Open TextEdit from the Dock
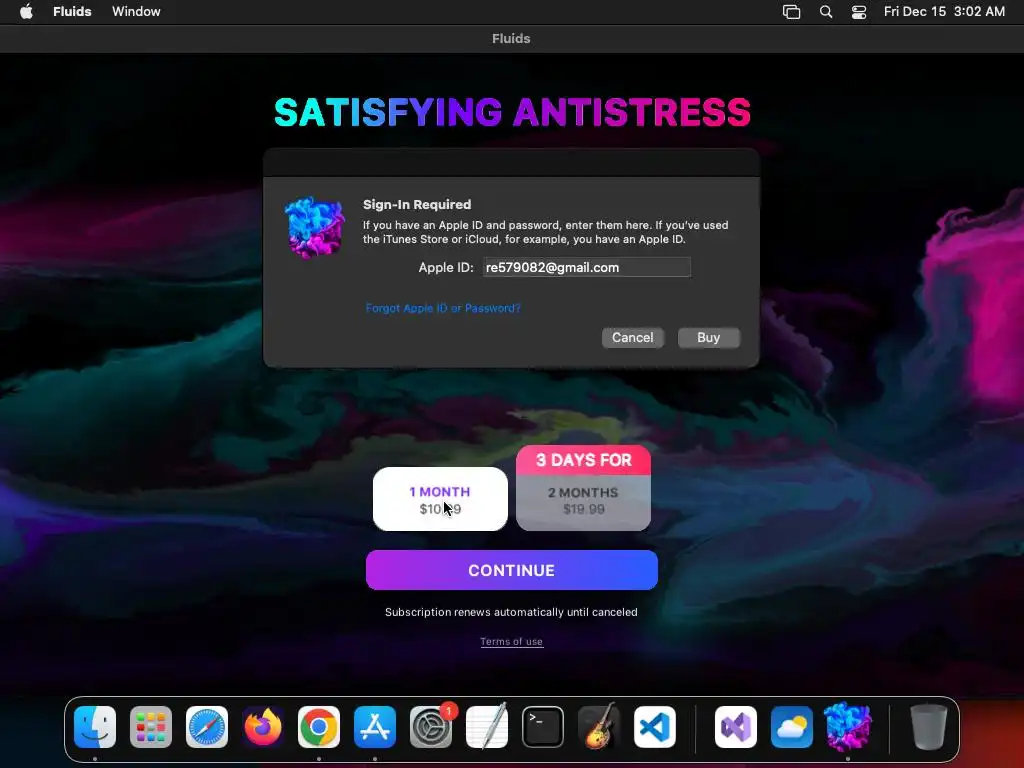The height and width of the screenshot is (768, 1024). coord(487,727)
